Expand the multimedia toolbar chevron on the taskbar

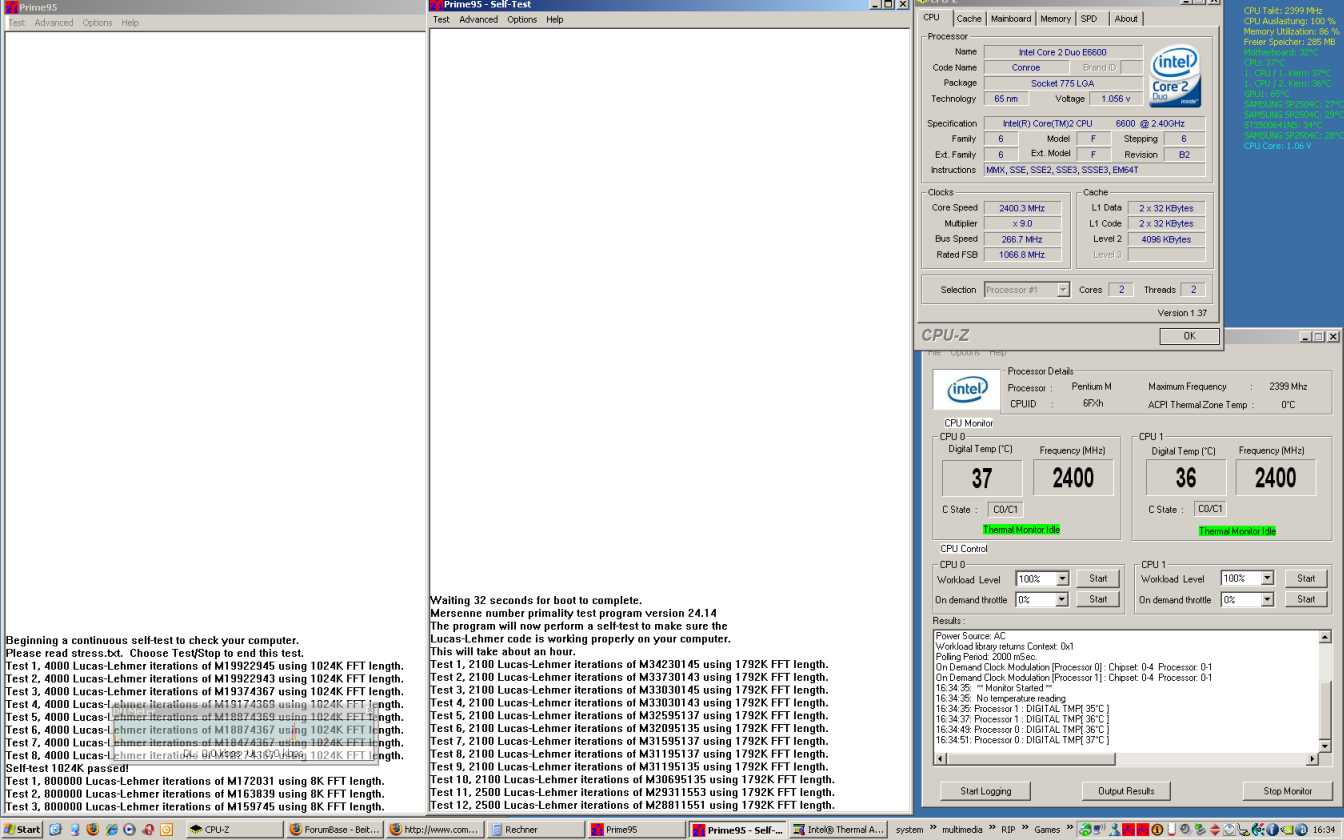(991, 828)
